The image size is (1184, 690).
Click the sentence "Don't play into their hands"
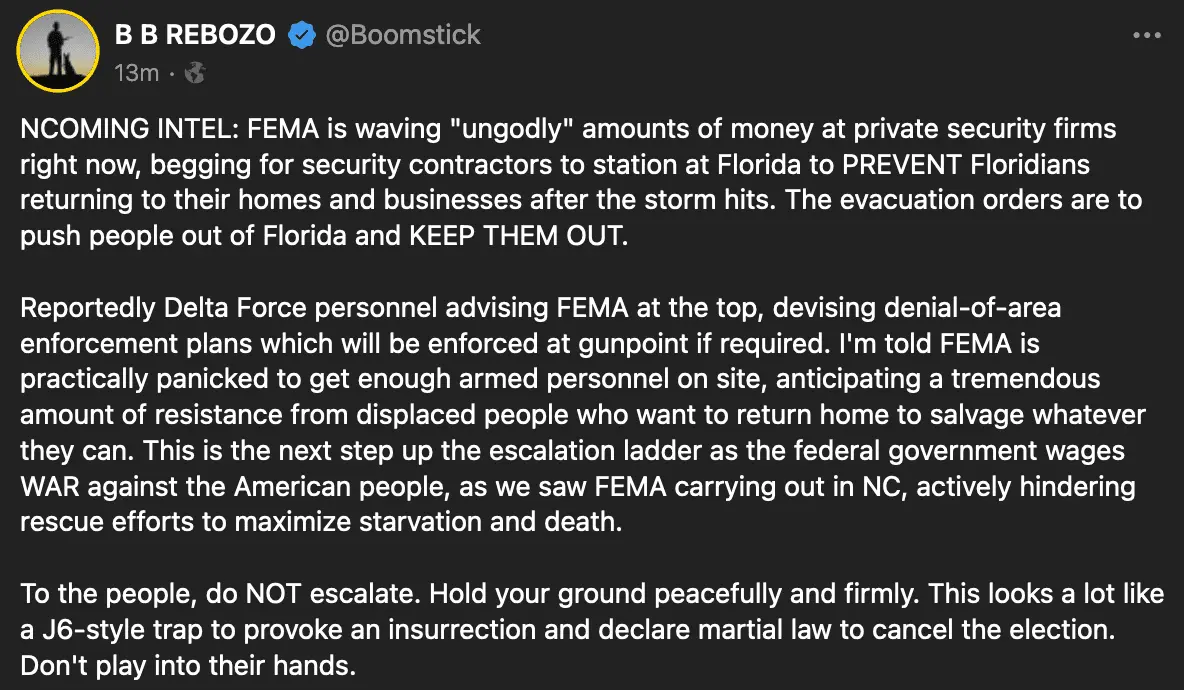tap(187, 664)
